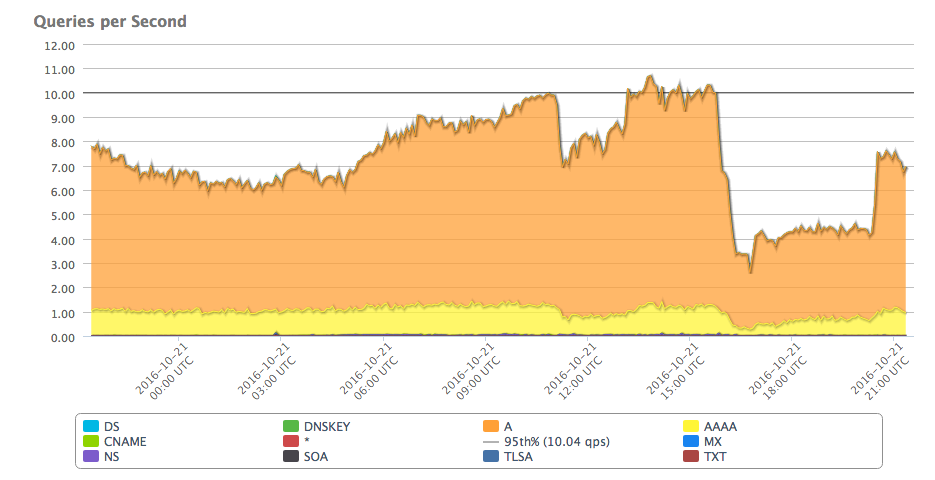The height and width of the screenshot is (480, 935).
Task: Toggle the CNAME series legend swatch
Action: point(91,441)
